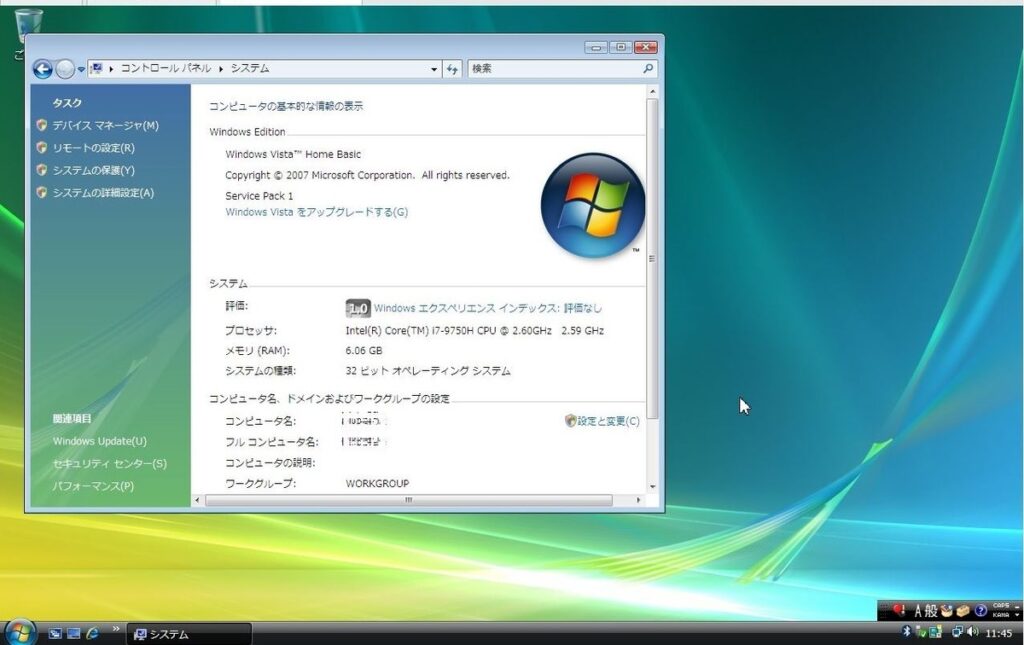Open the IME Pad icon on the language bar
This screenshot has width=1024, height=645.
coord(946,611)
